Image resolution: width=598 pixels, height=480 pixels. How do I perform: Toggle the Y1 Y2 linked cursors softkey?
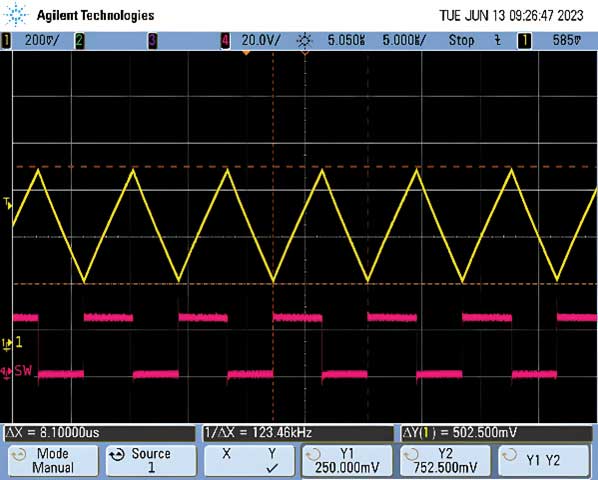543,460
